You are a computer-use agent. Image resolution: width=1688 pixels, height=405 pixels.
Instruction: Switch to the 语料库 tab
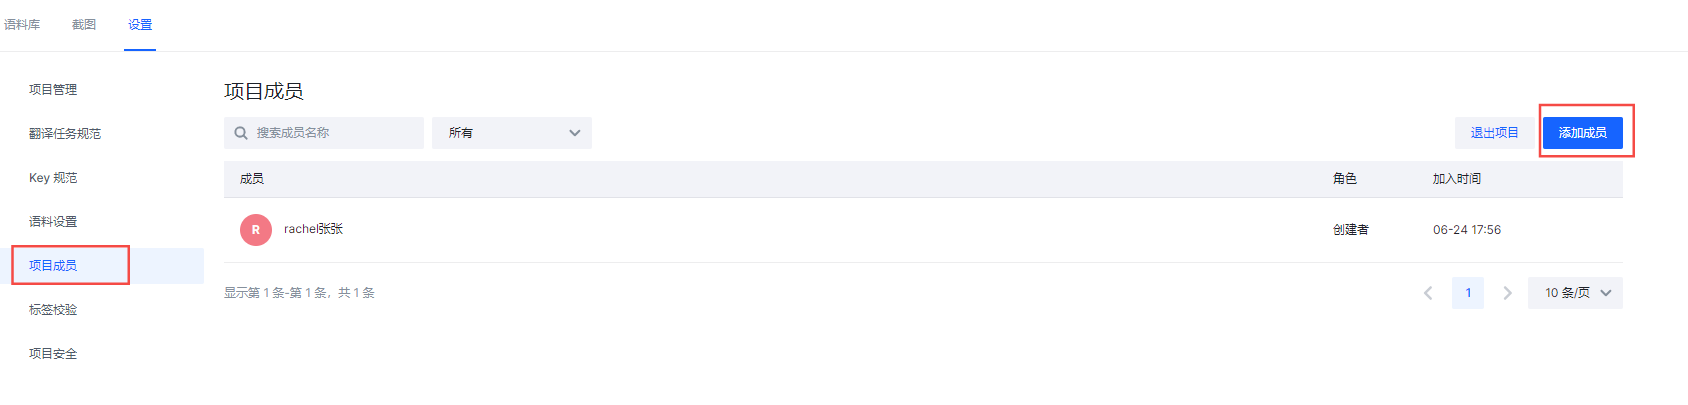22,25
